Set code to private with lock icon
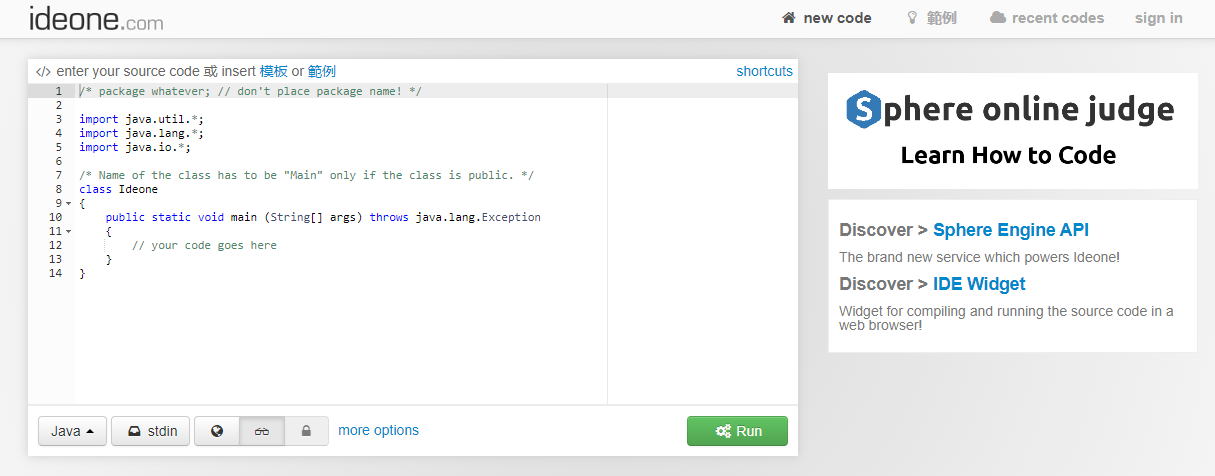Screen dimensions: 1215x476 coord(307,431)
